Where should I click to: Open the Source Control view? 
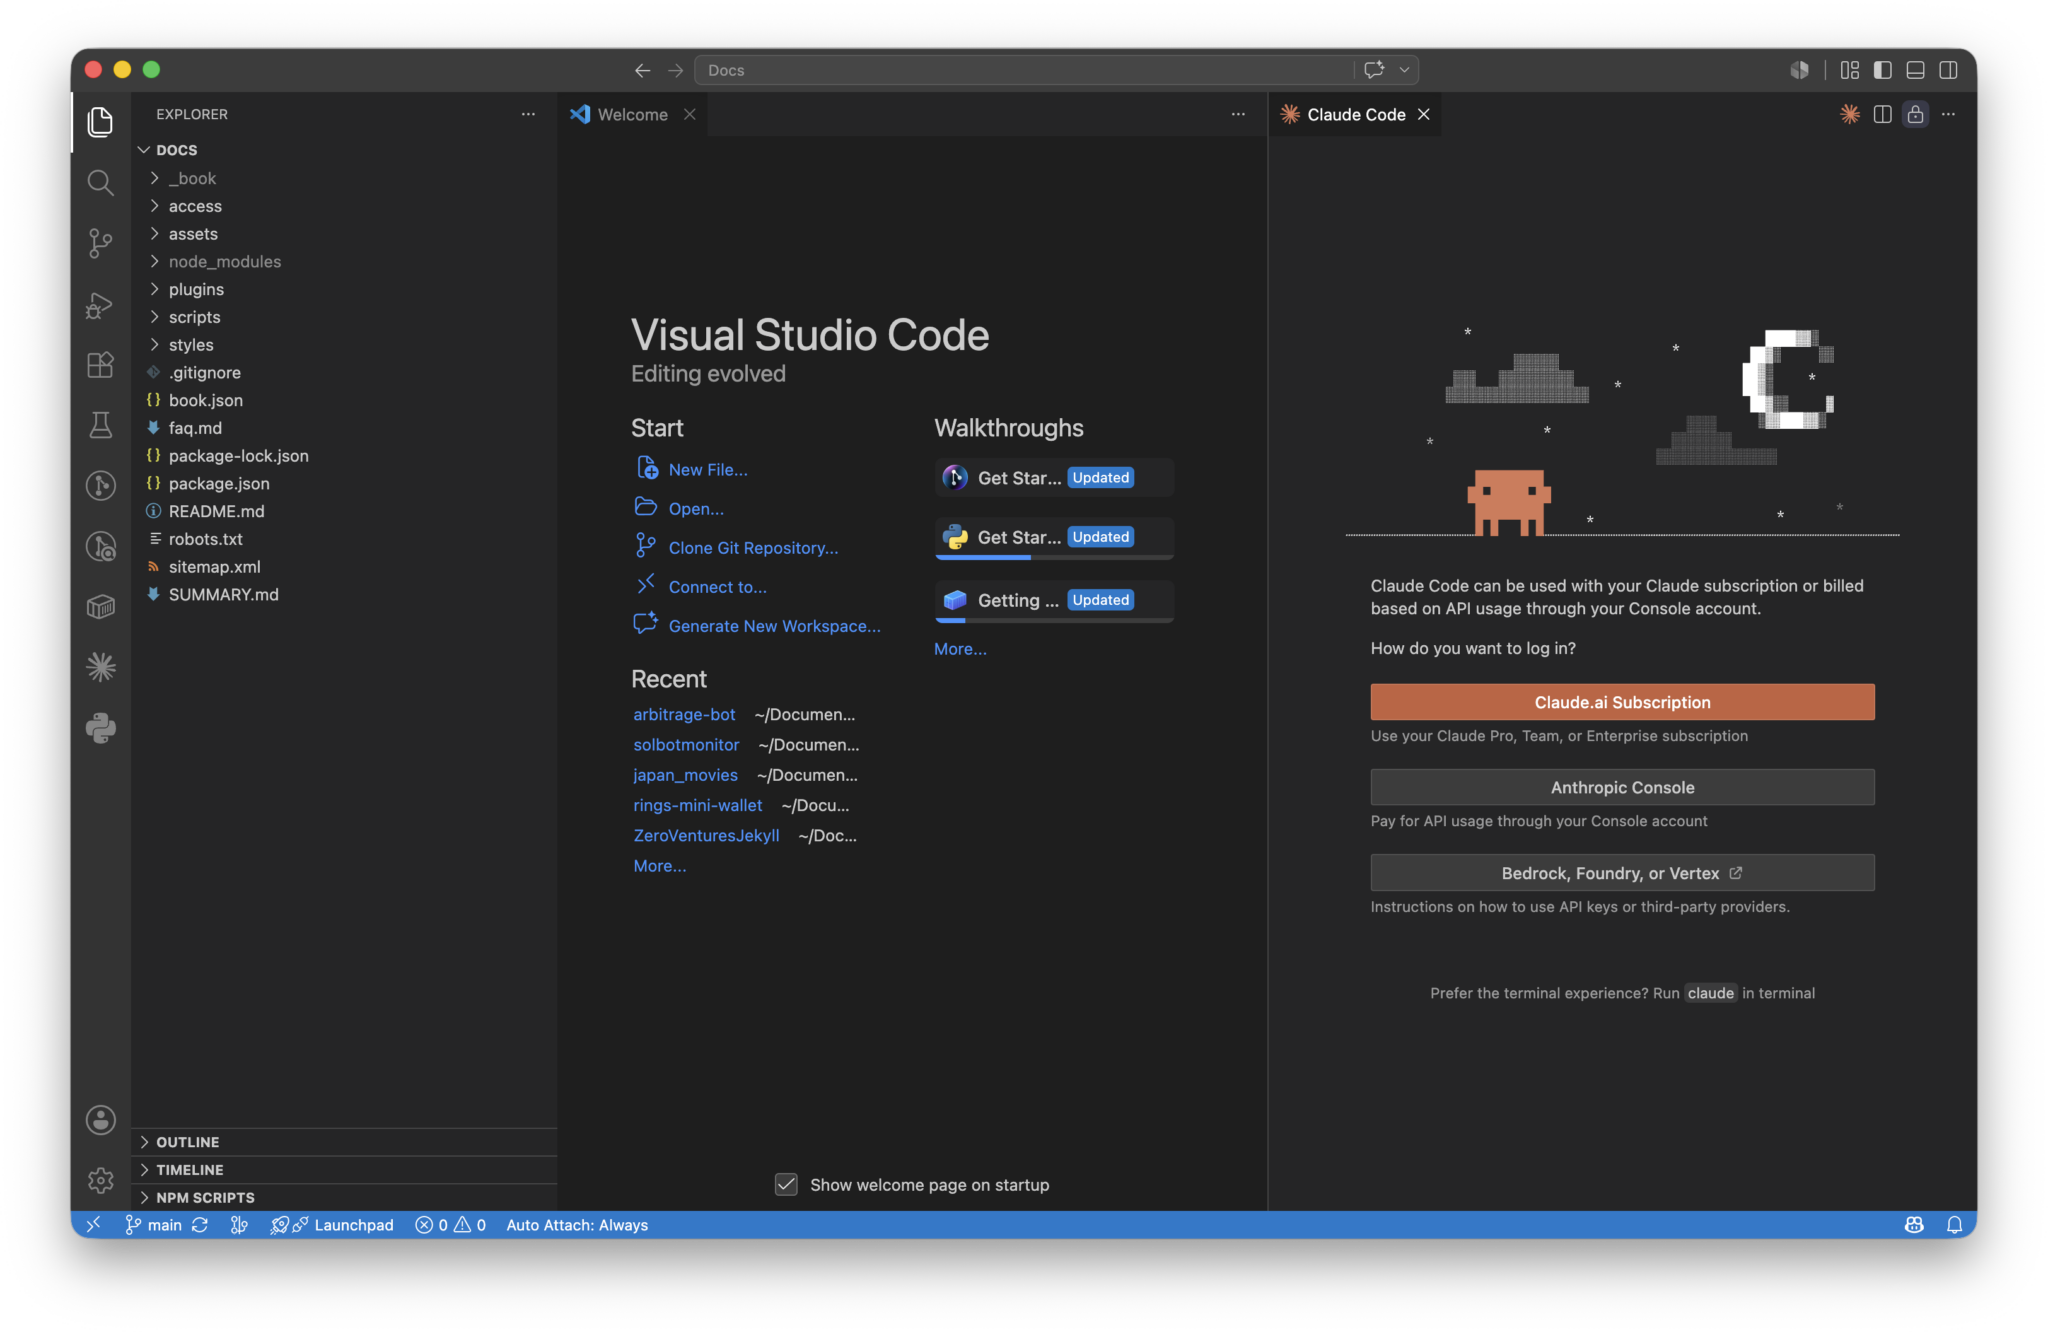coord(100,243)
